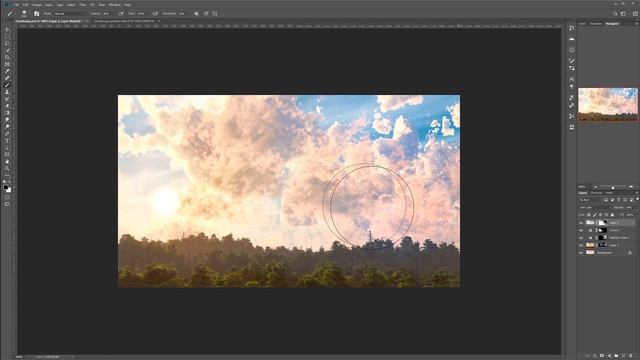Select the Gradient tool
The image size is (640, 360).
(x=7, y=113)
